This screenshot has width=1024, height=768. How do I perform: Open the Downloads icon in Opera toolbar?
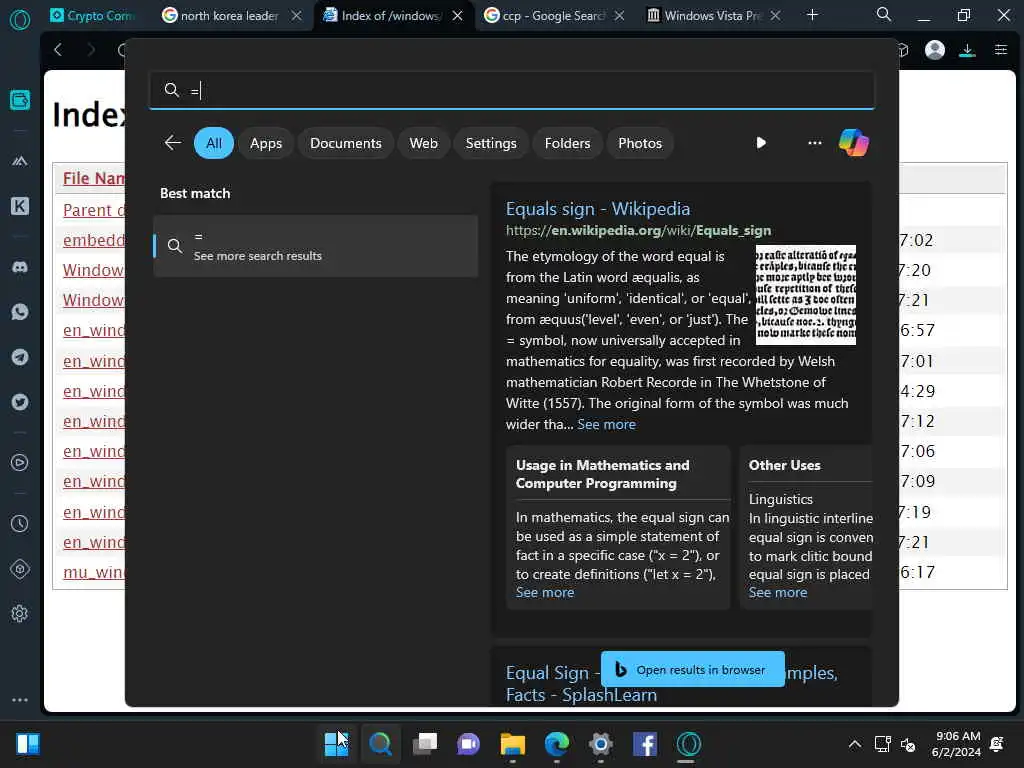pos(967,50)
